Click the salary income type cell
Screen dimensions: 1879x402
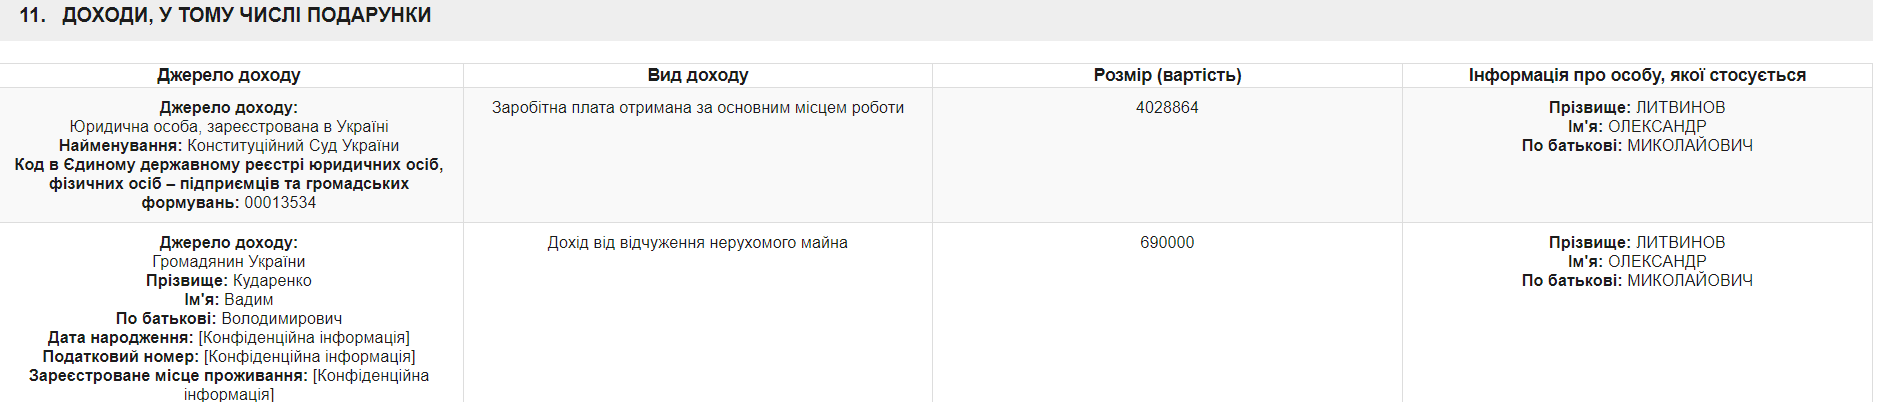(697, 108)
